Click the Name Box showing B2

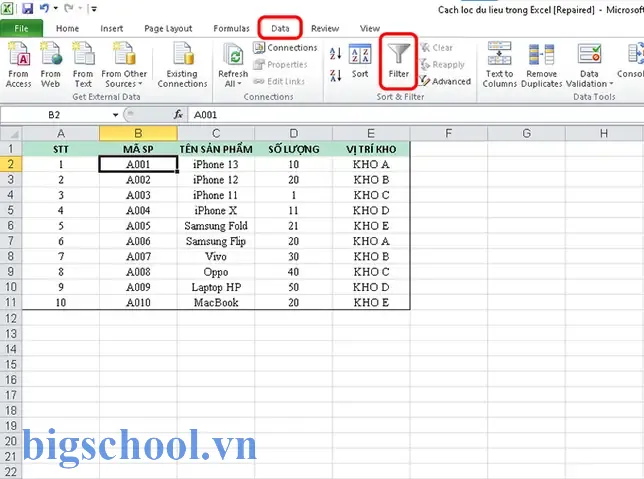coord(55,115)
